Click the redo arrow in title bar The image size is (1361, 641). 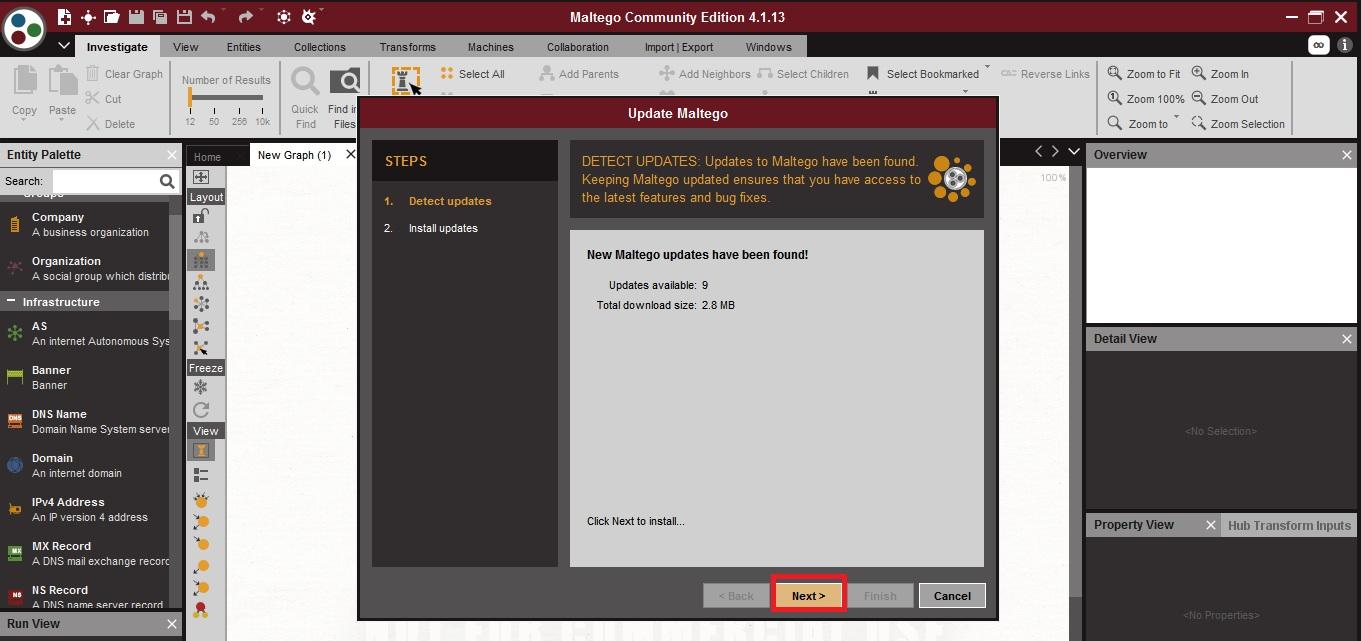tap(246, 17)
